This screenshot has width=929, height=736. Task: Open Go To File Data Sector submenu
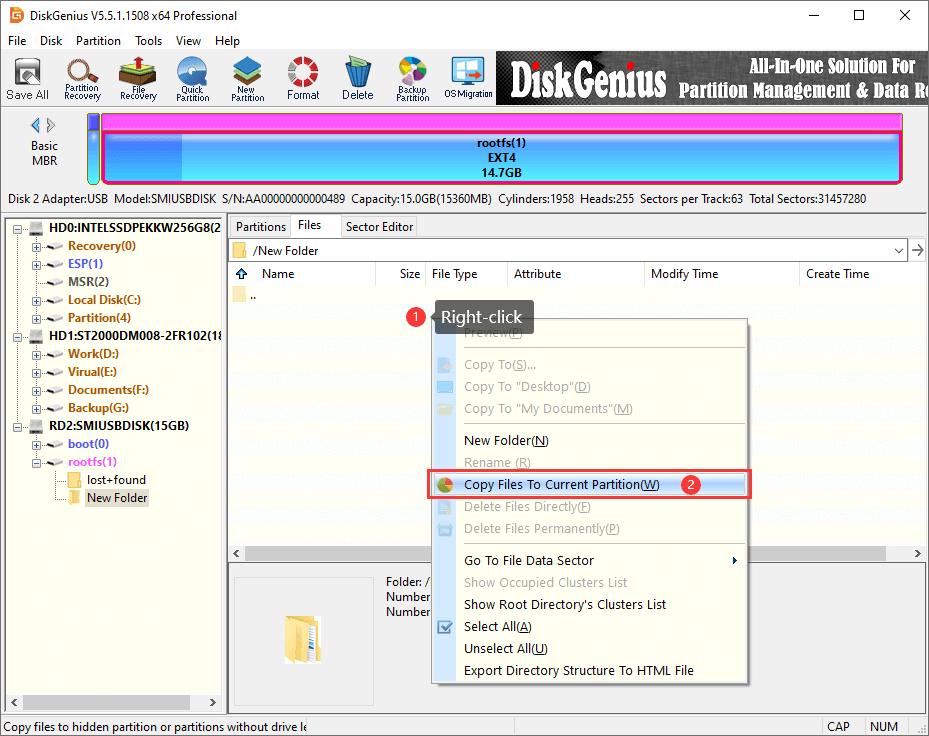(589, 561)
